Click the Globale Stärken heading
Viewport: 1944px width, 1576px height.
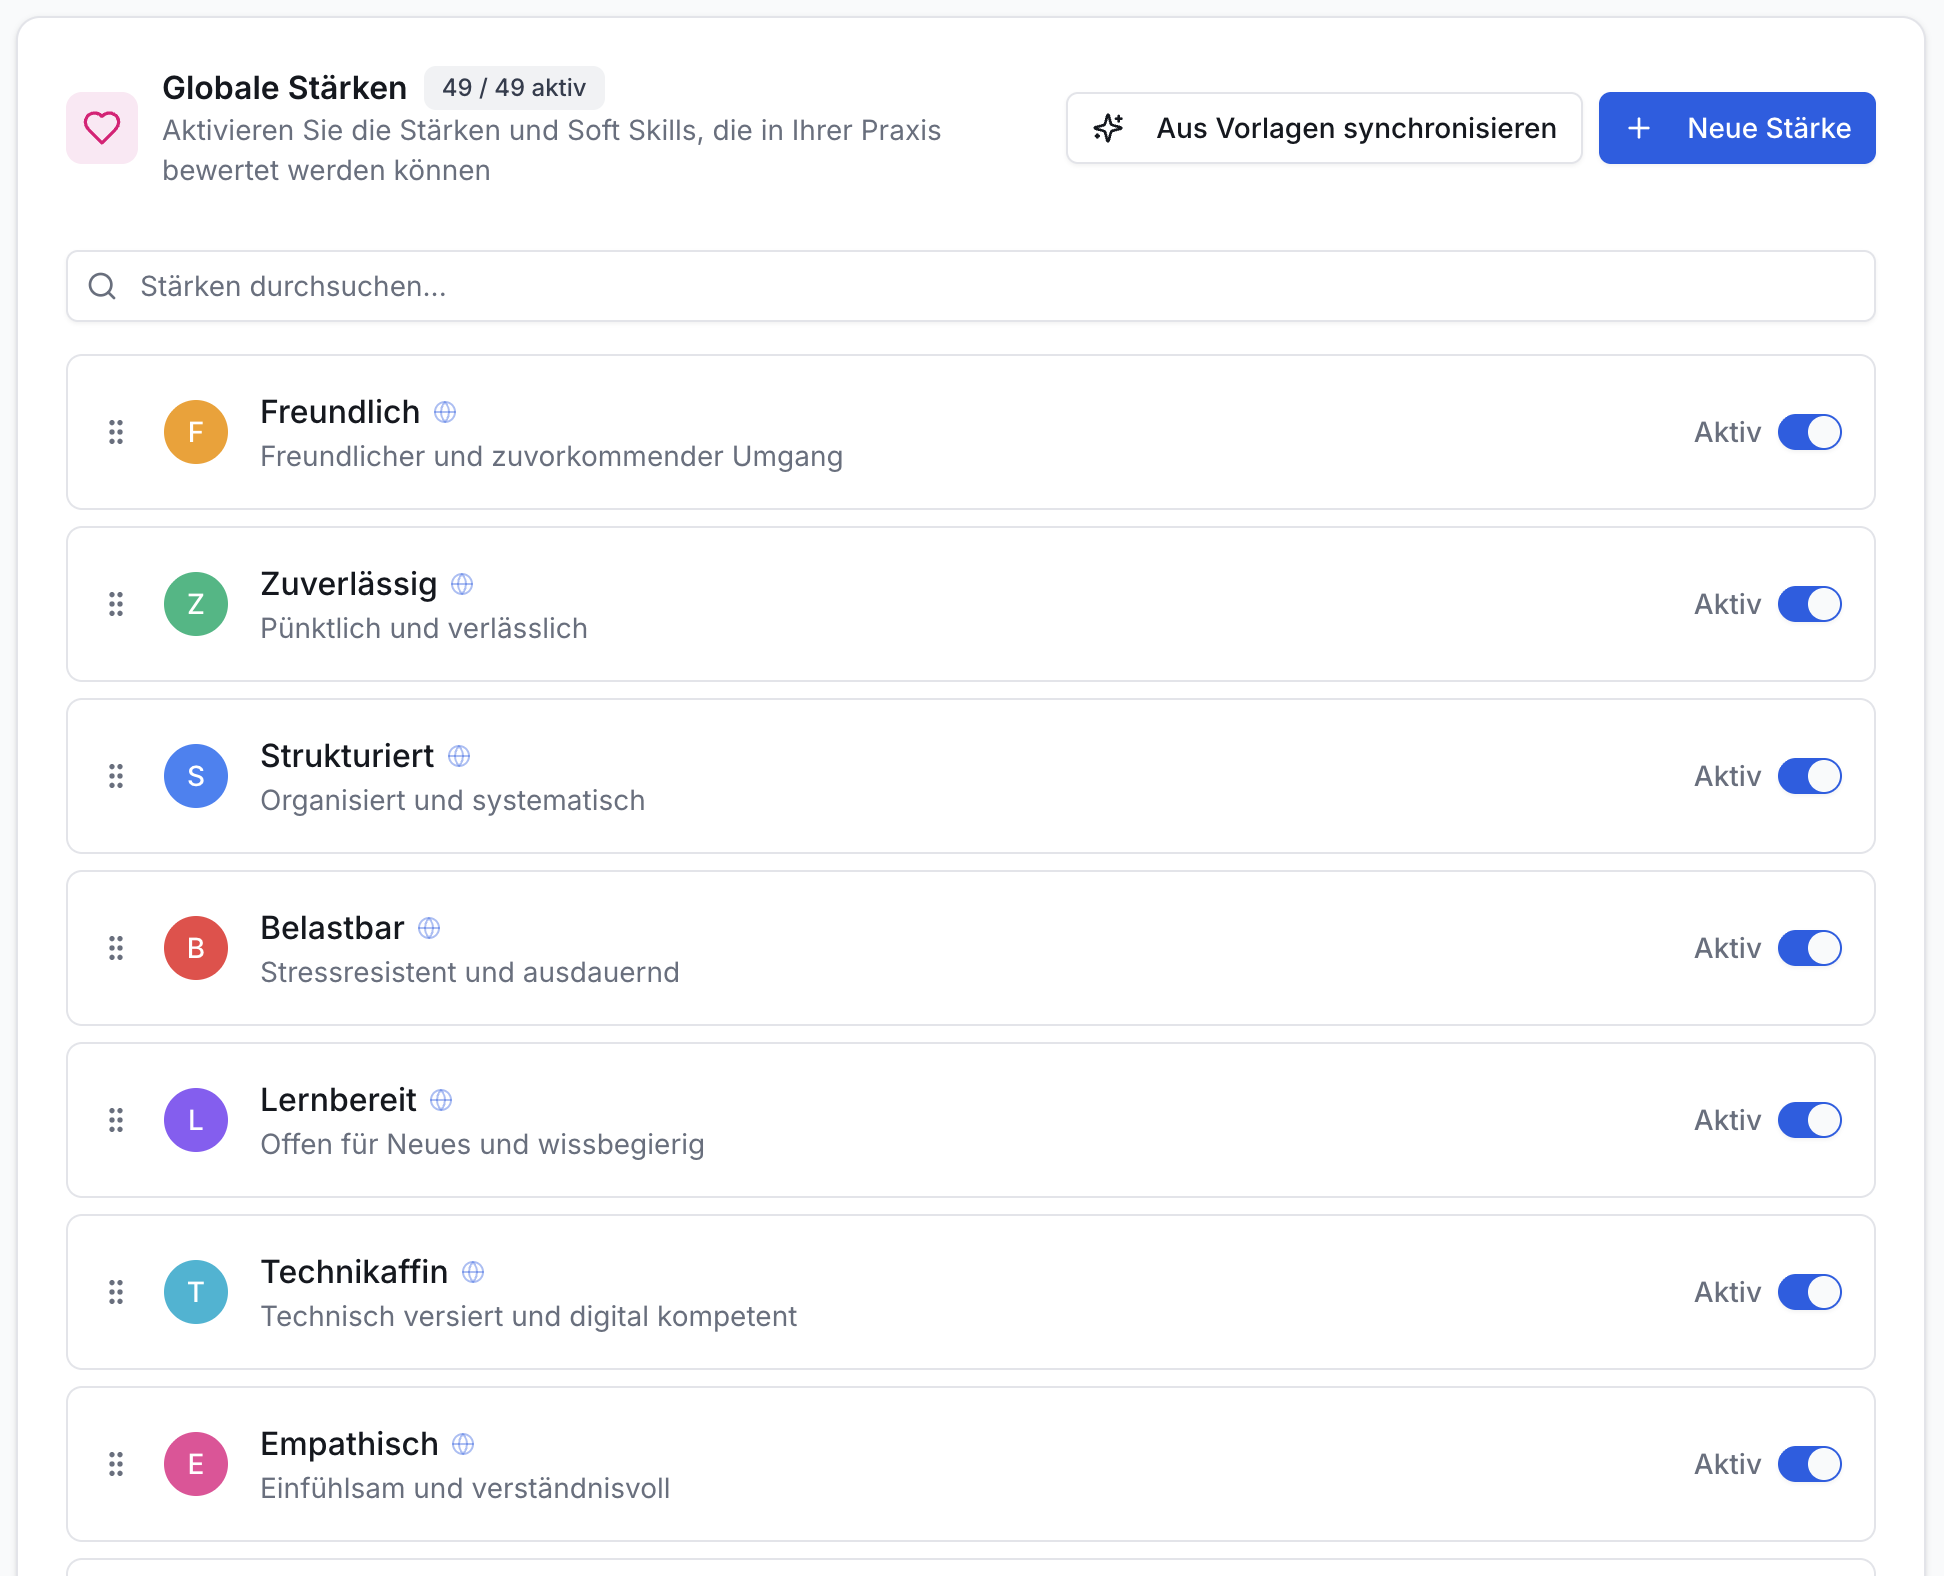pyautogui.click(x=284, y=88)
